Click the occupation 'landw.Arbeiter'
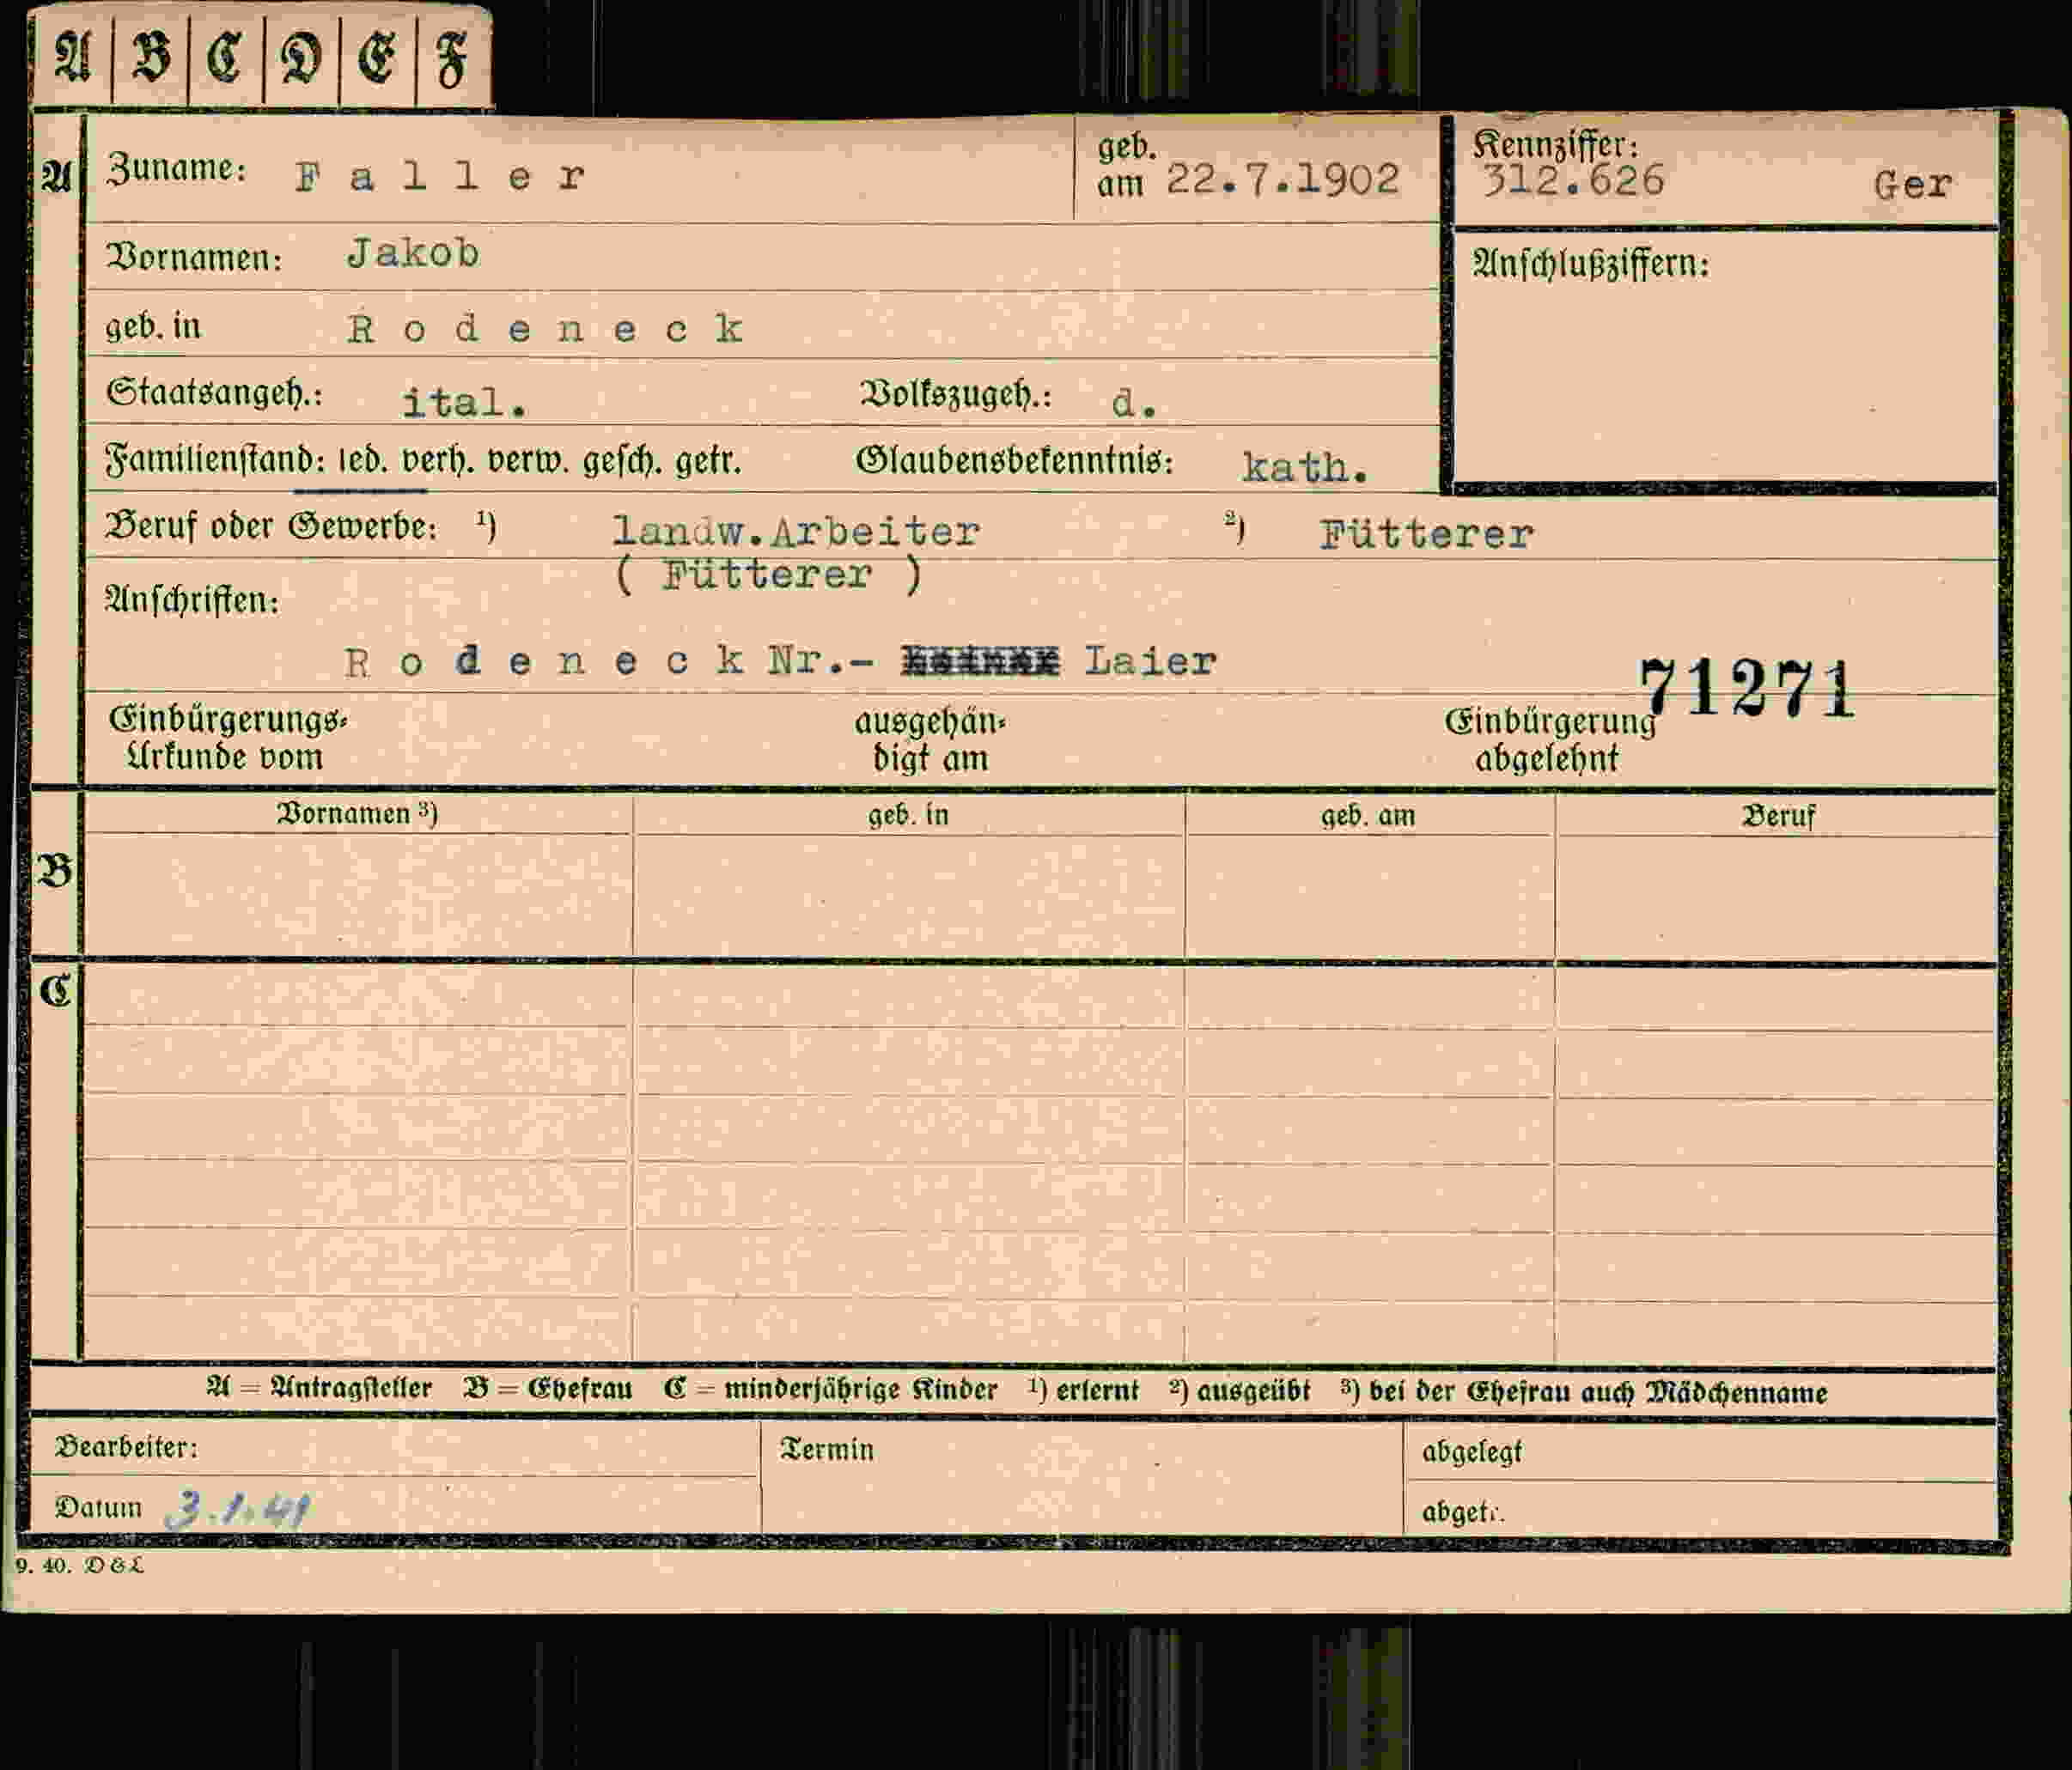The width and height of the screenshot is (2072, 1770). [x=796, y=532]
